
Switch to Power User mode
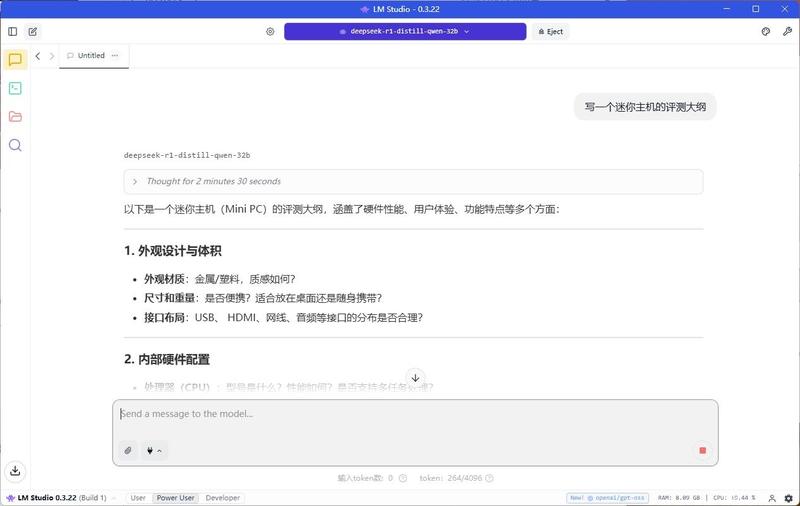[176, 498]
